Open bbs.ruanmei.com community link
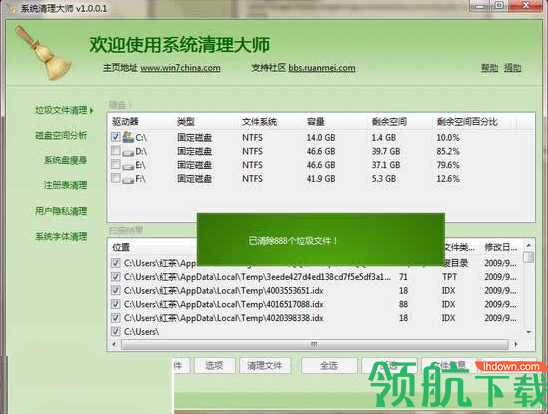The height and width of the screenshot is (414, 548). pyautogui.click(x=322, y=68)
